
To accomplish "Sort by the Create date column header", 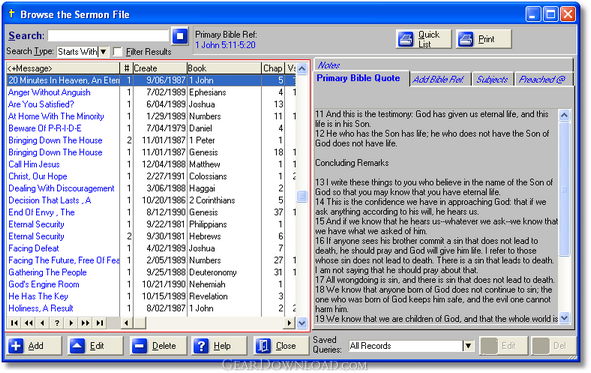I will click(x=160, y=68).
